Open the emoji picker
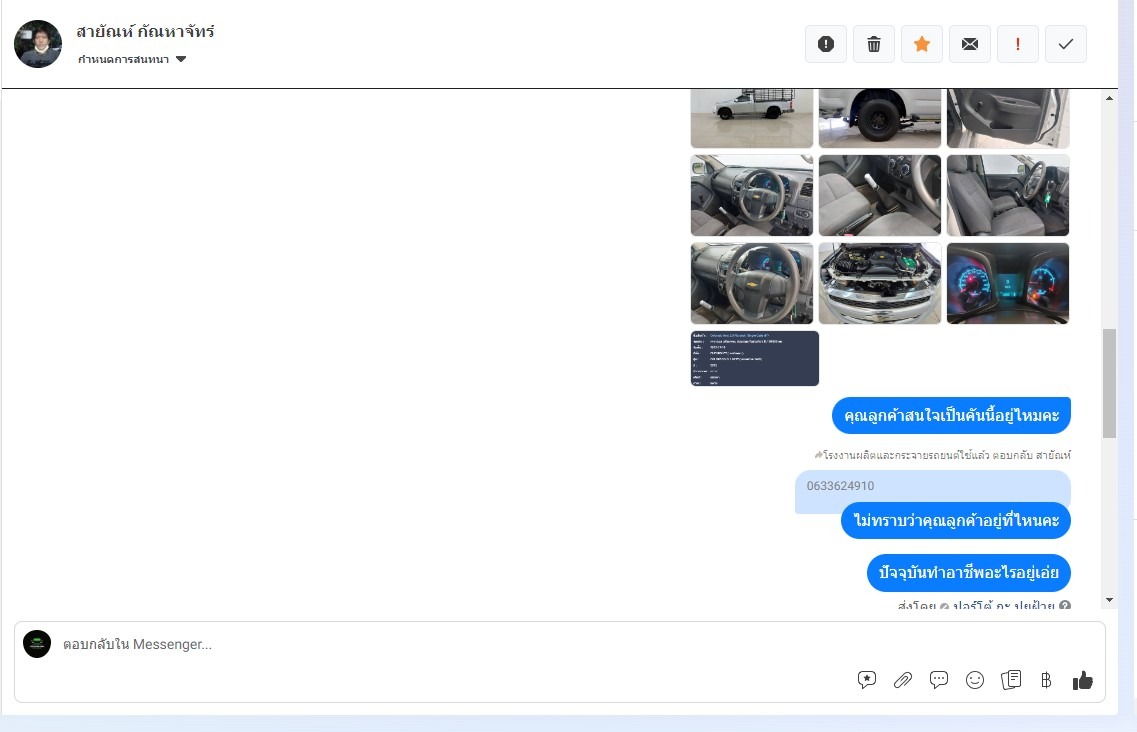 (975, 680)
